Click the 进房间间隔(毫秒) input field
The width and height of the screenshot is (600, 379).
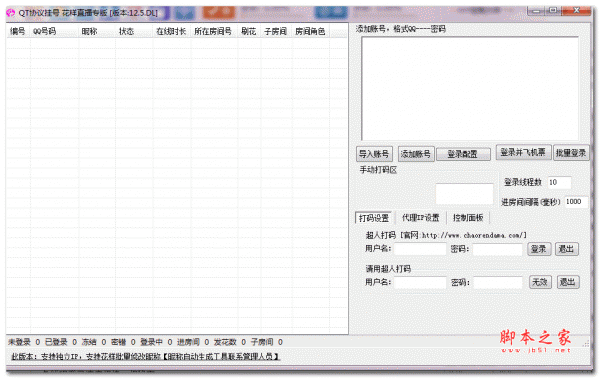(x=576, y=202)
